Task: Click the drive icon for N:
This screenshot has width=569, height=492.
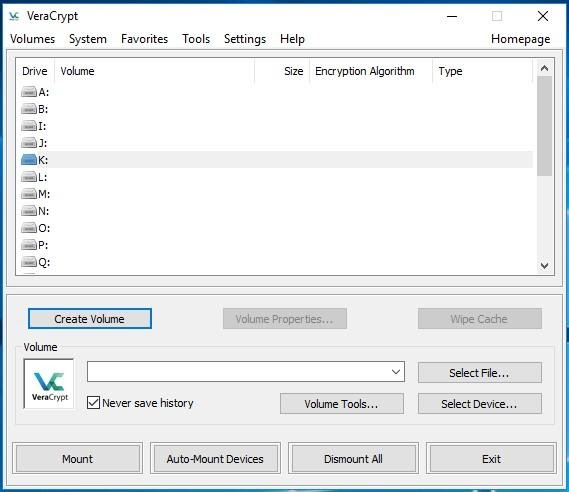Action: pos(29,211)
